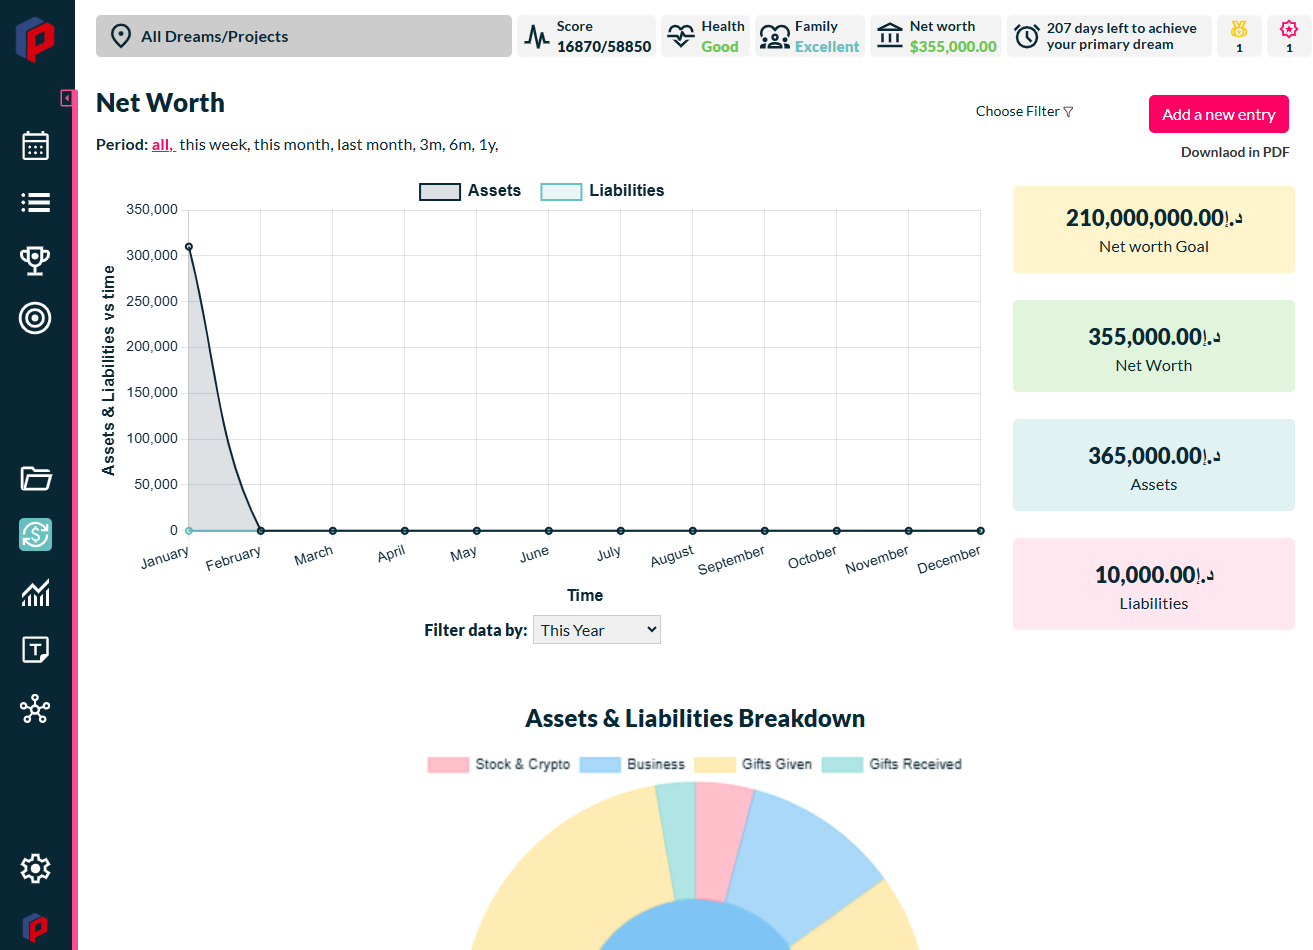Open the gold medal badge counter
Image resolution: width=1313 pixels, height=950 pixels.
pos(1239,36)
